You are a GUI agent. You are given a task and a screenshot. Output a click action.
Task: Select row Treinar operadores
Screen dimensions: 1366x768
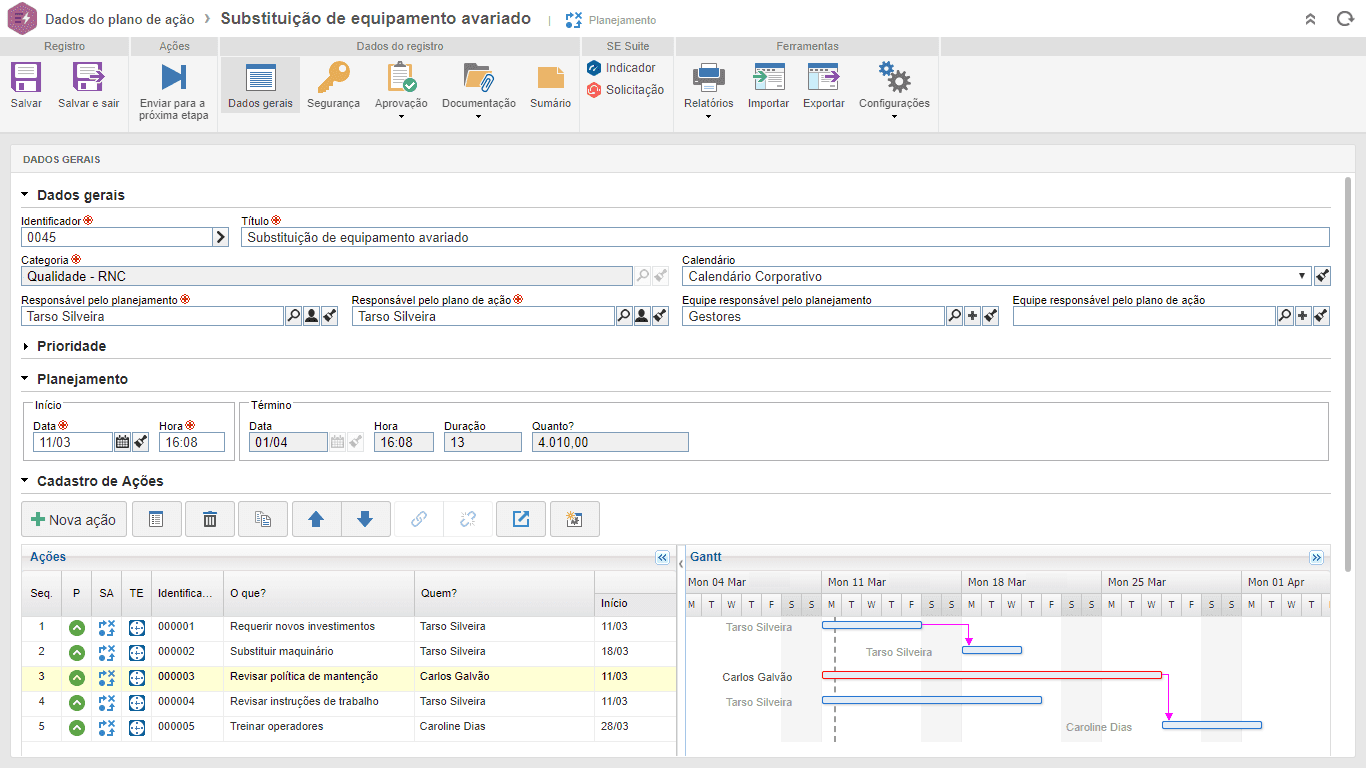[348, 727]
